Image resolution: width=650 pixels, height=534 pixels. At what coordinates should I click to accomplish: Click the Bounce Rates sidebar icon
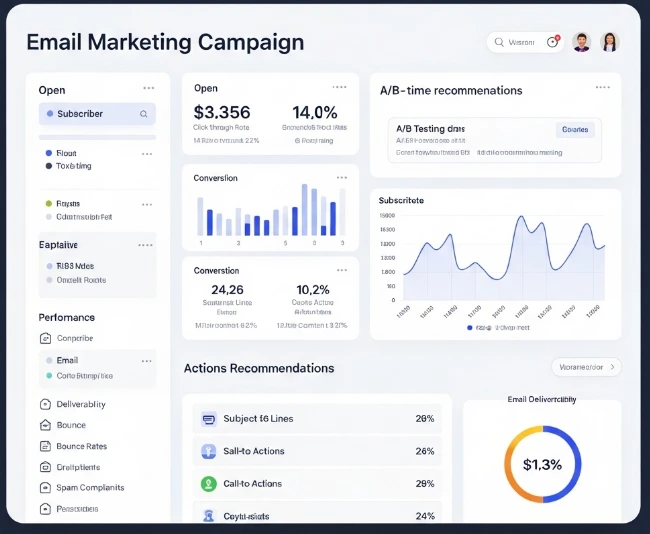(x=45, y=447)
